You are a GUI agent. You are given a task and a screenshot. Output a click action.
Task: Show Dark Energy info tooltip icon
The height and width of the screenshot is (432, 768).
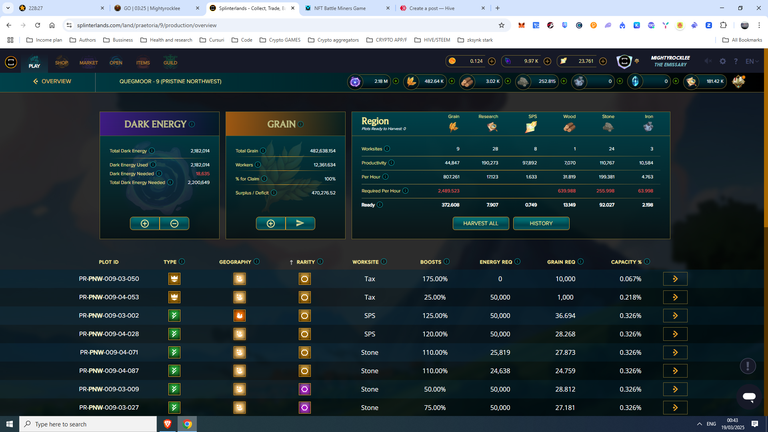(x=192, y=124)
